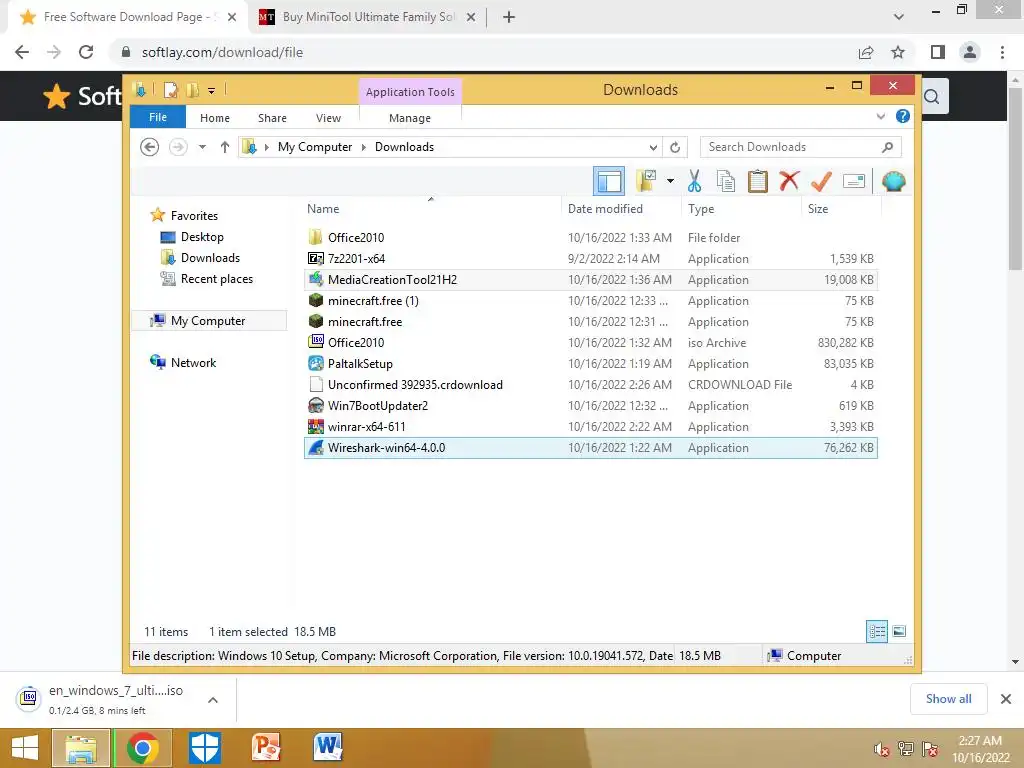
Task: Click the red X Delete icon
Action: 789,181
